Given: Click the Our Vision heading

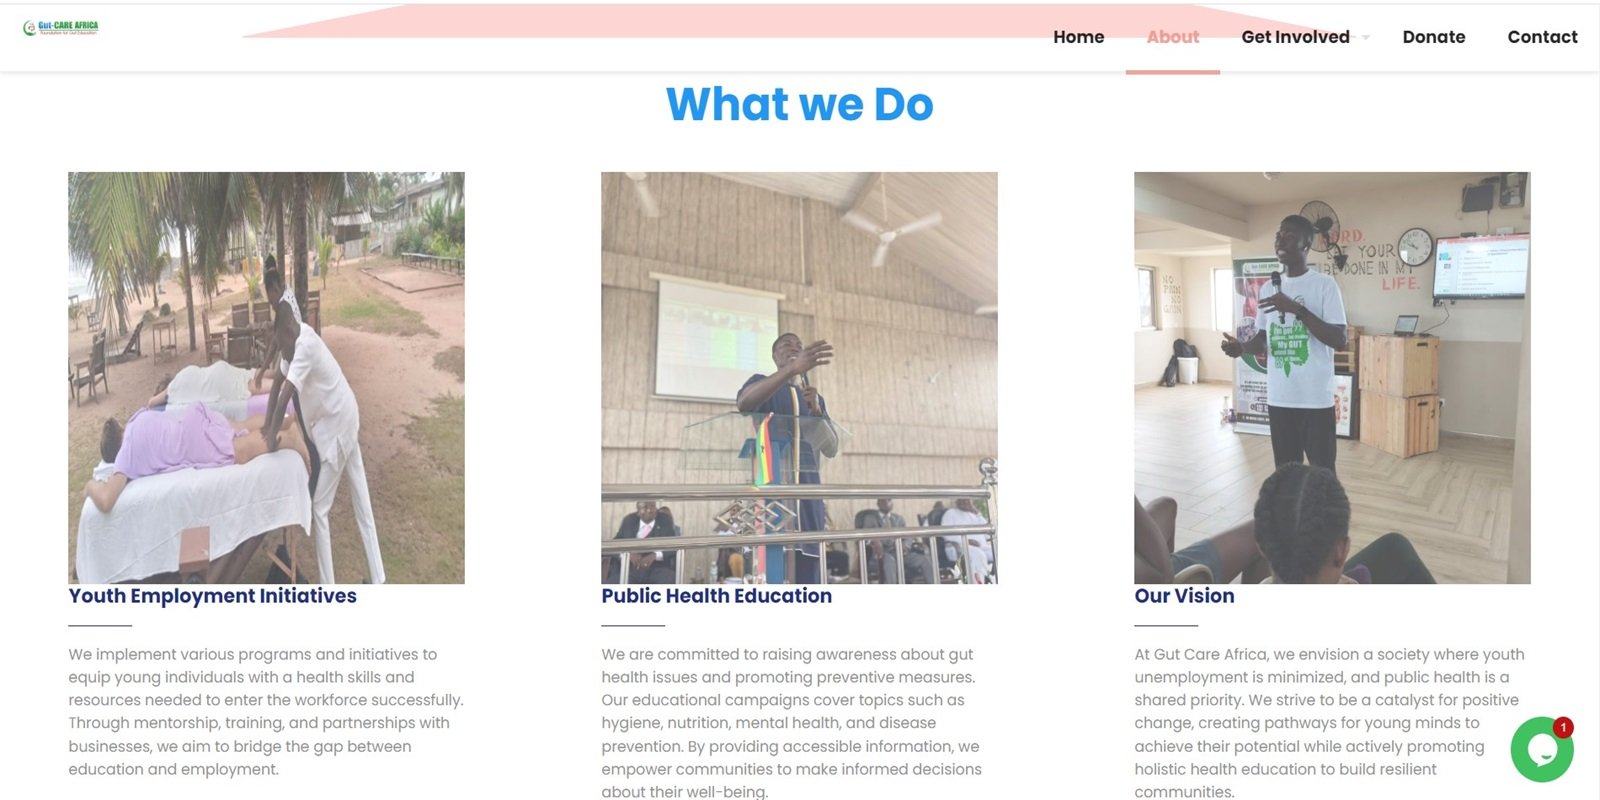Looking at the screenshot, I should (x=1184, y=596).
